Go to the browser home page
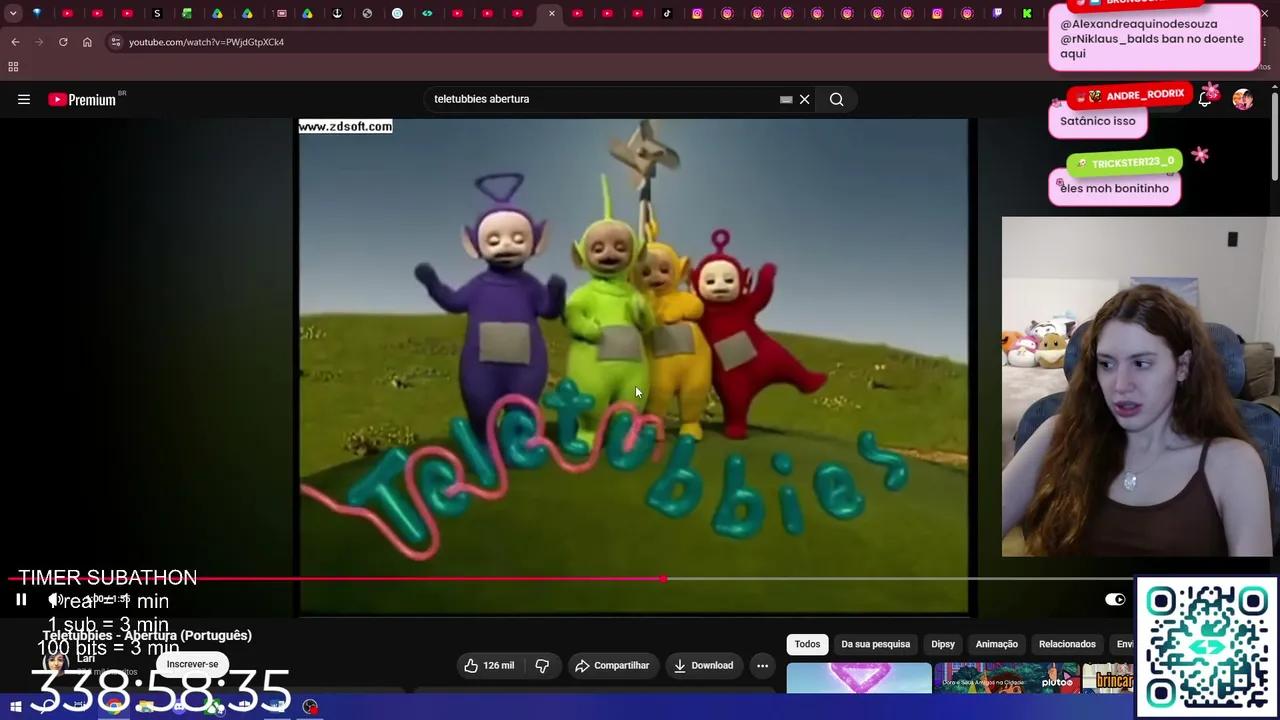Image resolution: width=1280 pixels, height=720 pixels. click(87, 42)
